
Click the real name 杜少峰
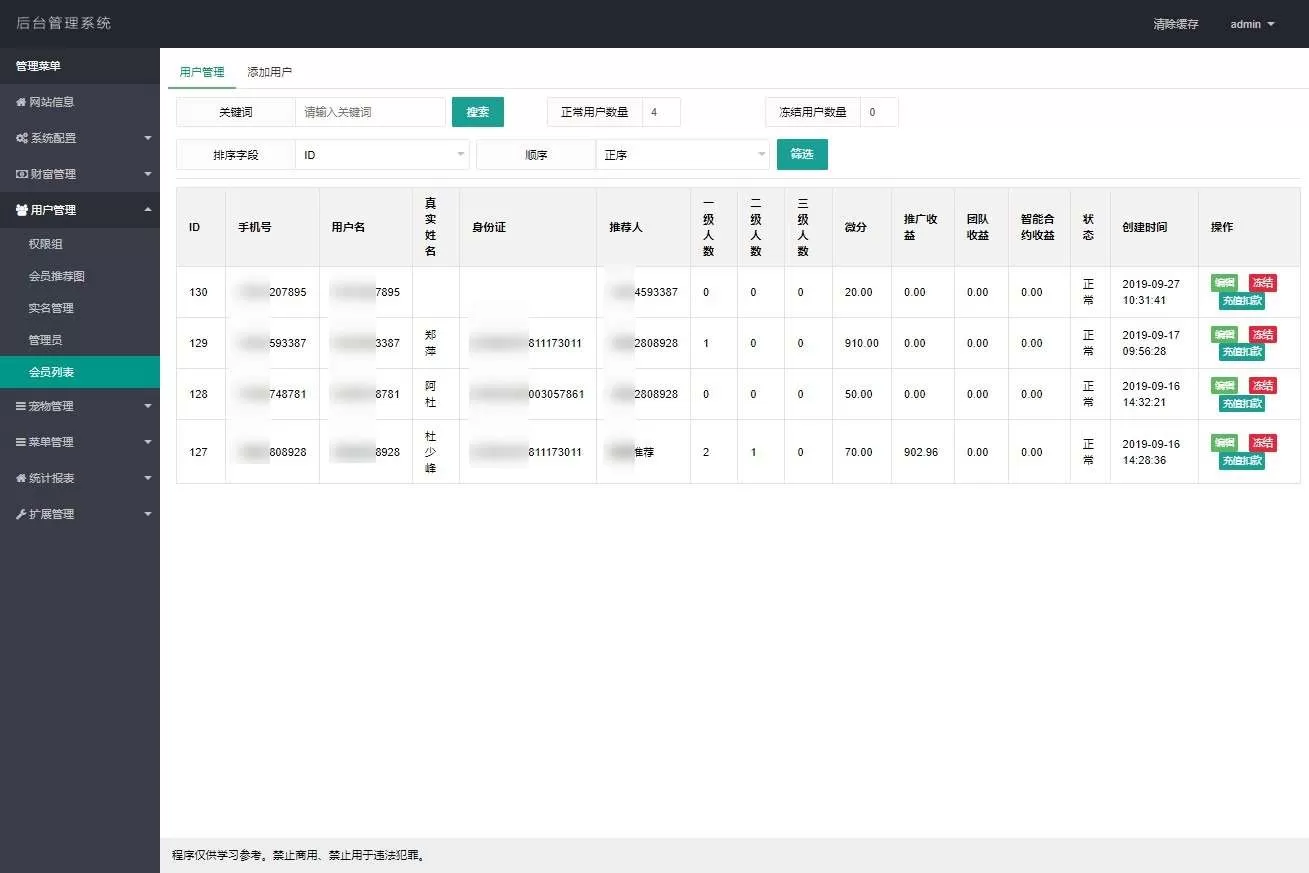tap(431, 451)
